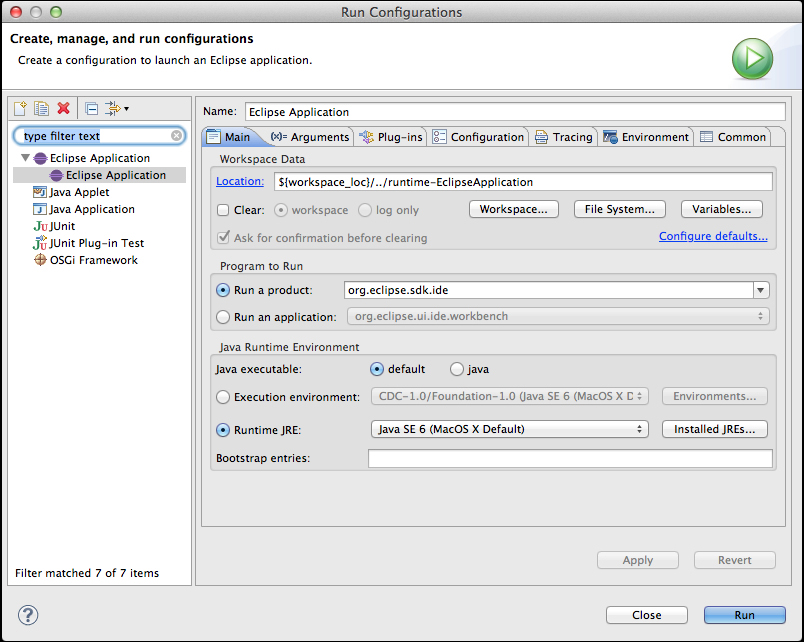Click the workspace Location text field
The image size is (804, 642).
[x=523, y=182]
